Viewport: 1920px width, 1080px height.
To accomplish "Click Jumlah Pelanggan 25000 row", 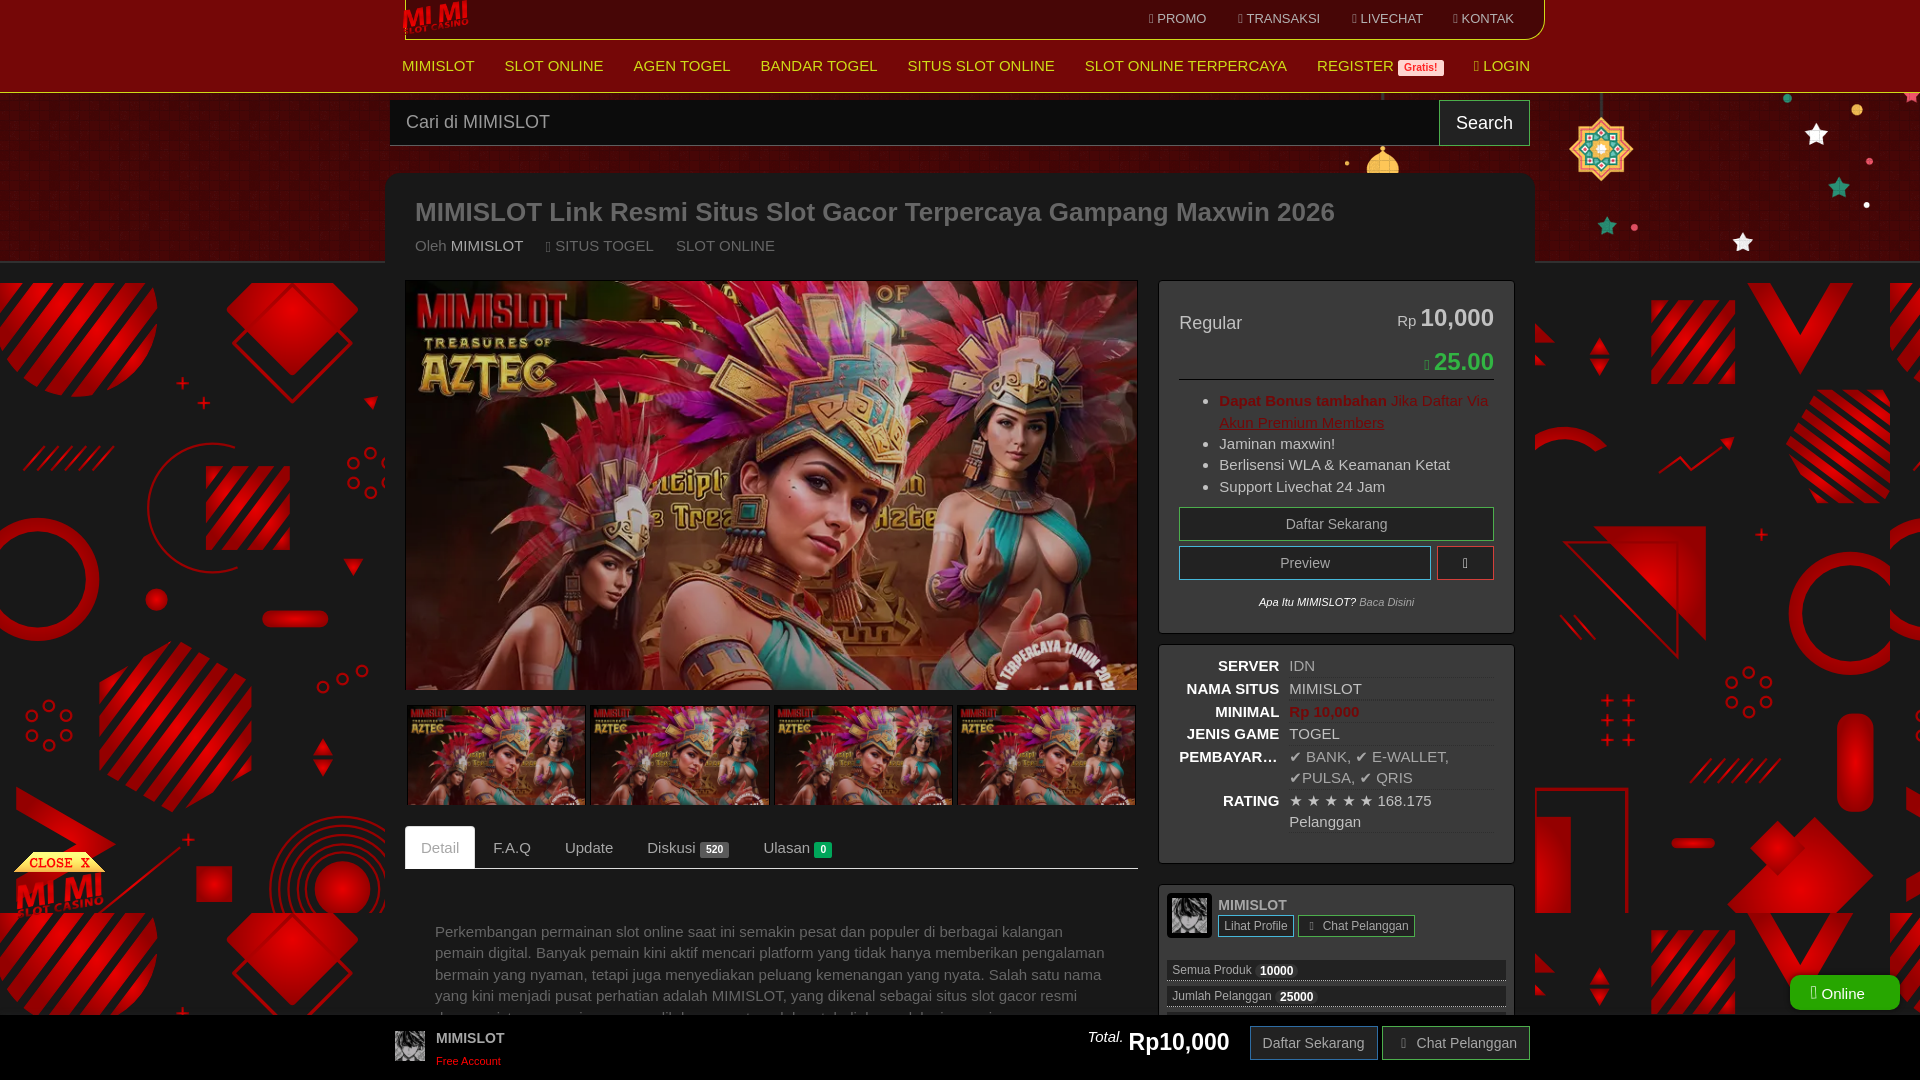I will click(1336, 996).
